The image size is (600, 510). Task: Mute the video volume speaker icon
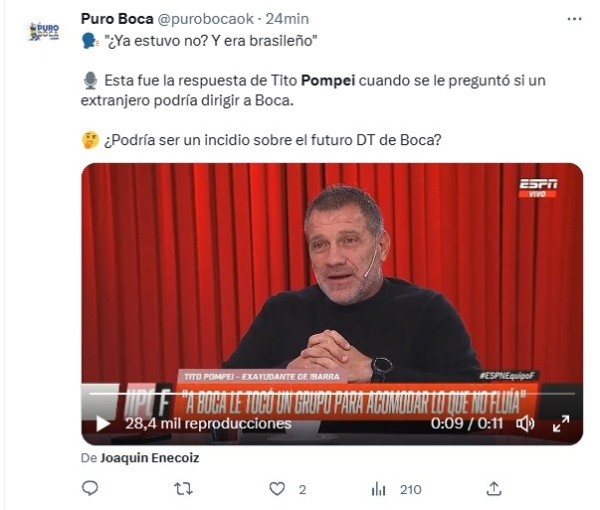coord(525,424)
